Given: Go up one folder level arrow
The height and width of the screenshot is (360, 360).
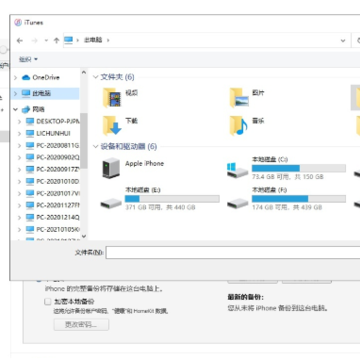Looking at the screenshot, I should point(56,40).
